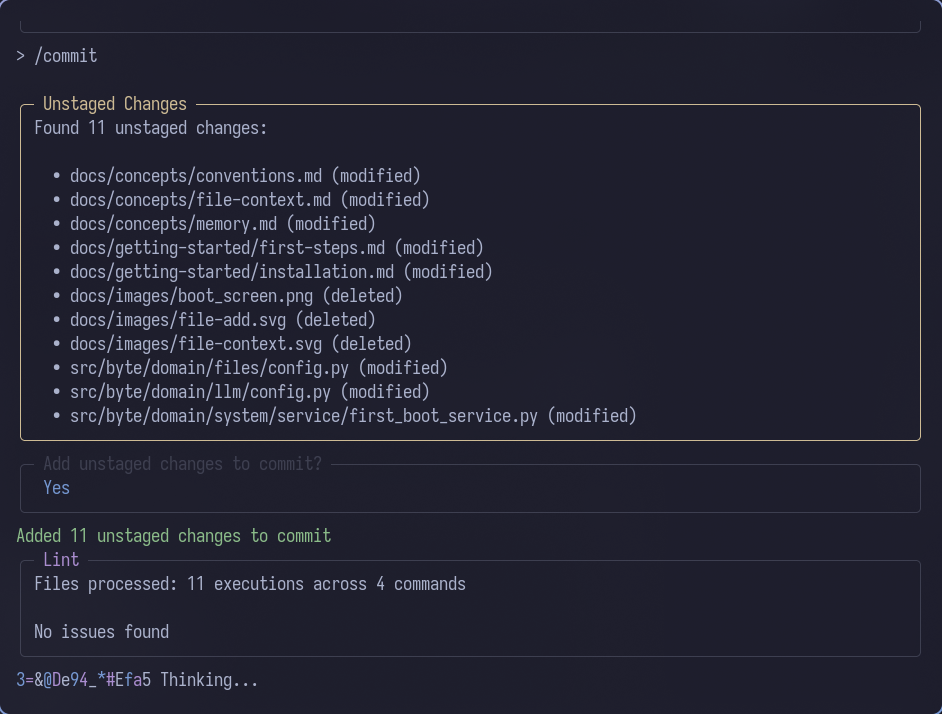Click the 'No issues found' lint result

(x=101, y=632)
